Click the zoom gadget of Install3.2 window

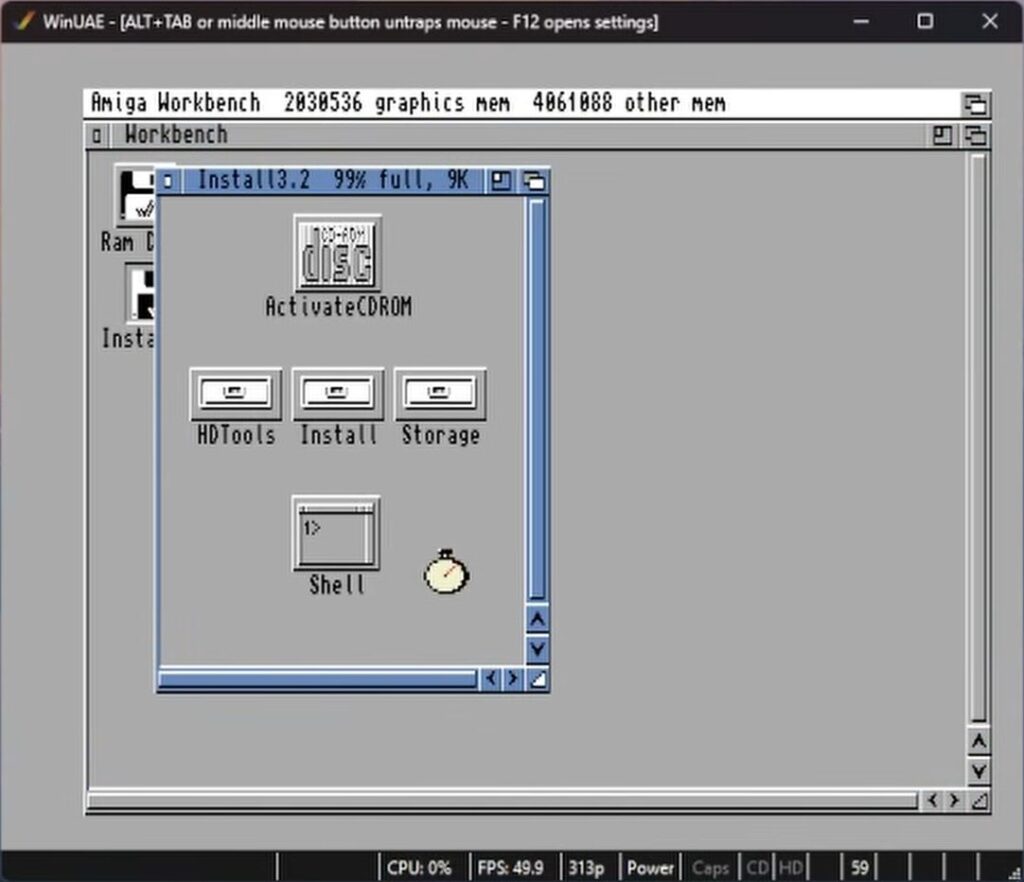501,181
